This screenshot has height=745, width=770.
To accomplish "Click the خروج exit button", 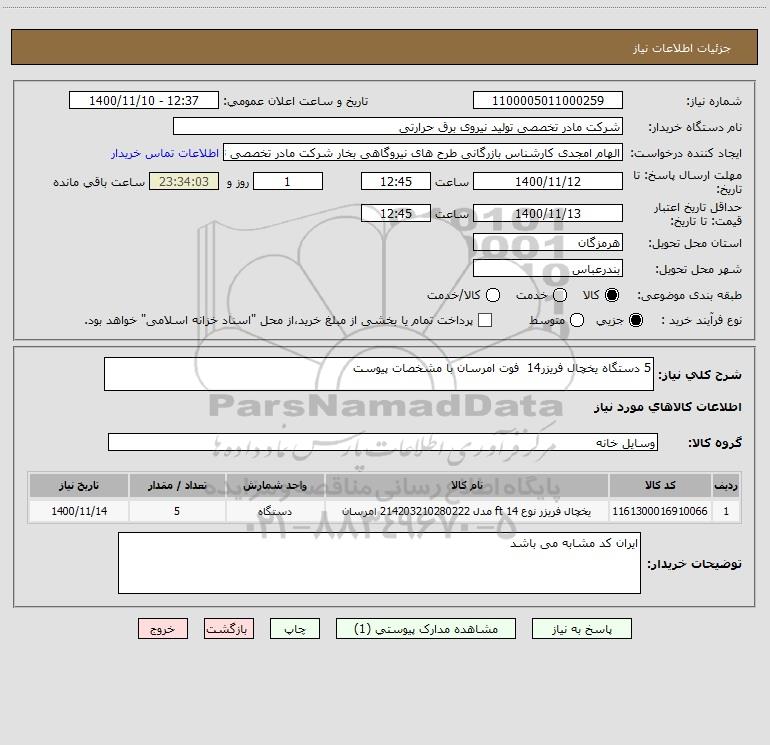I will (163, 629).
